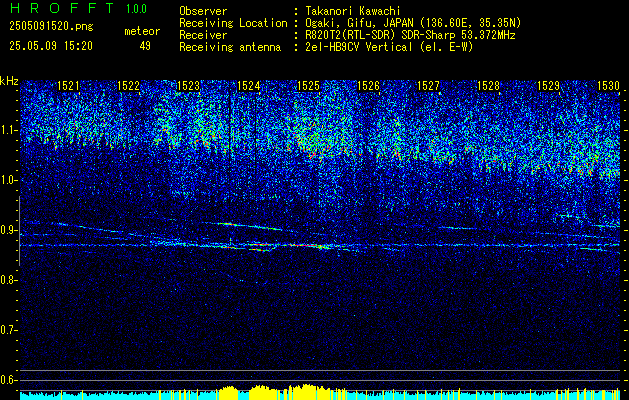Viewport: 629px width, 400px height.
Task: Click the 0.8 kHz axis label
Action: (9, 280)
